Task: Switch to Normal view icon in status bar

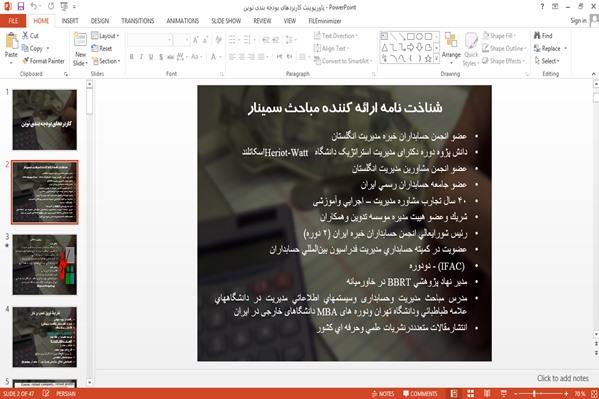Action: point(454,393)
